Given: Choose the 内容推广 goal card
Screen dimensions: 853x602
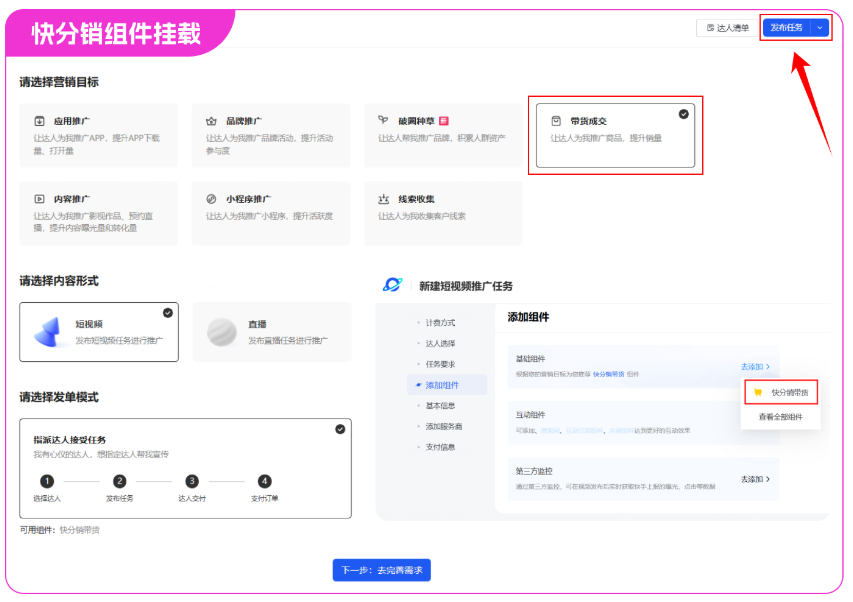Looking at the screenshot, I should coord(98,213).
